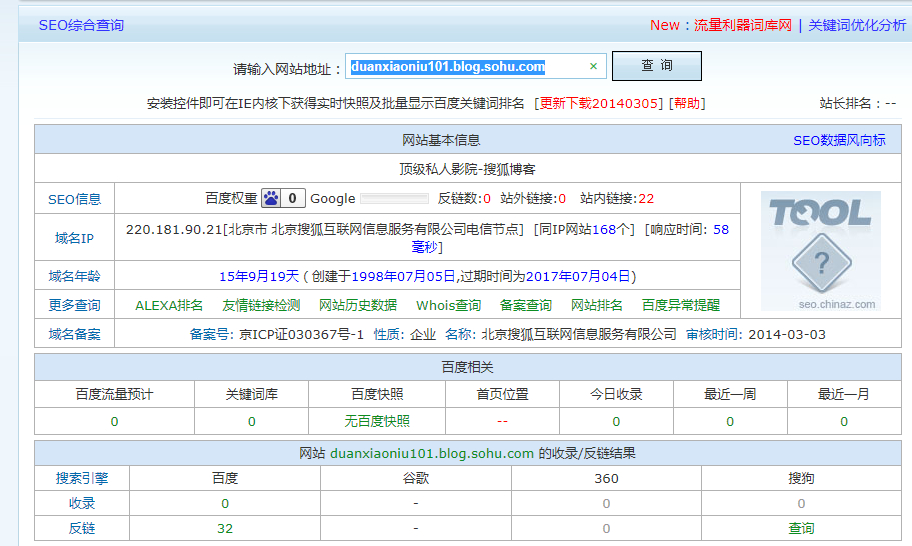The image size is (912, 546).
Task: Open the 关键词优化分析 link
Action: (857, 25)
